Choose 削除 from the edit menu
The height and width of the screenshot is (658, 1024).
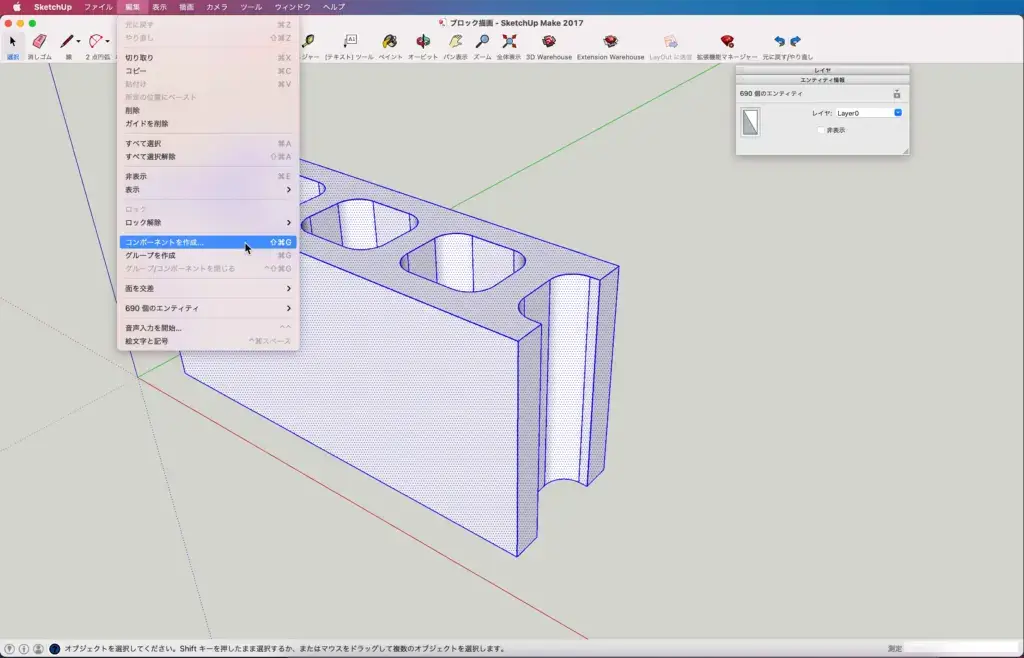(x=208, y=111)
